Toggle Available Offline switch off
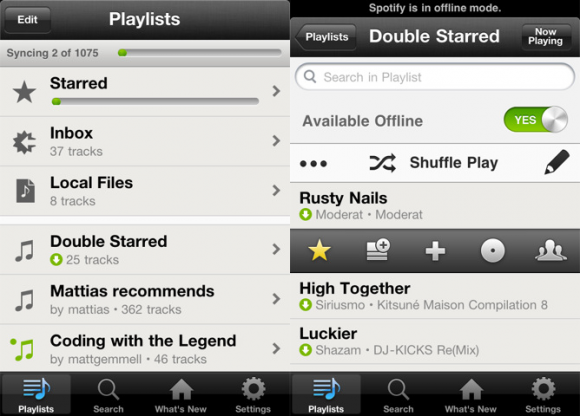The width and height of the screenshot is (580, 416). click(x=536, y=119)
